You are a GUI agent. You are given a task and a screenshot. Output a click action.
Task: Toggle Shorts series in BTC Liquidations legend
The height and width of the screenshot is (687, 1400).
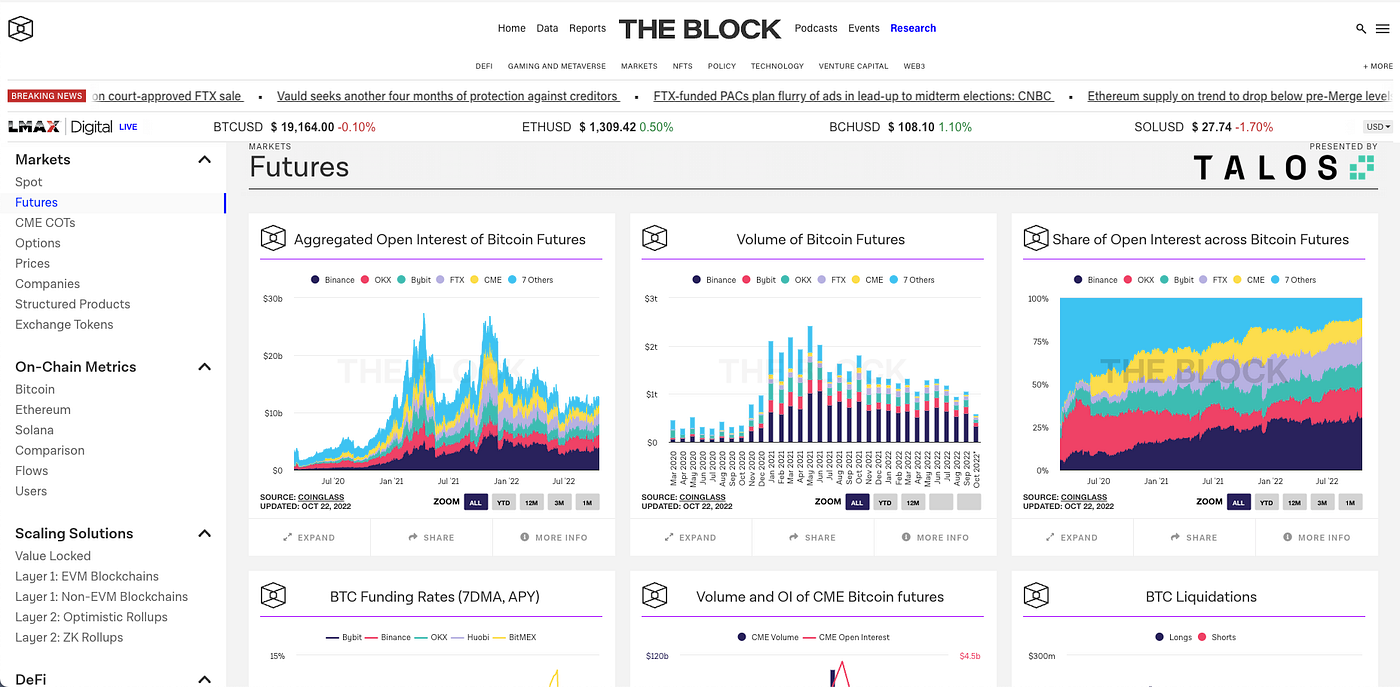tap(1217, 637)
